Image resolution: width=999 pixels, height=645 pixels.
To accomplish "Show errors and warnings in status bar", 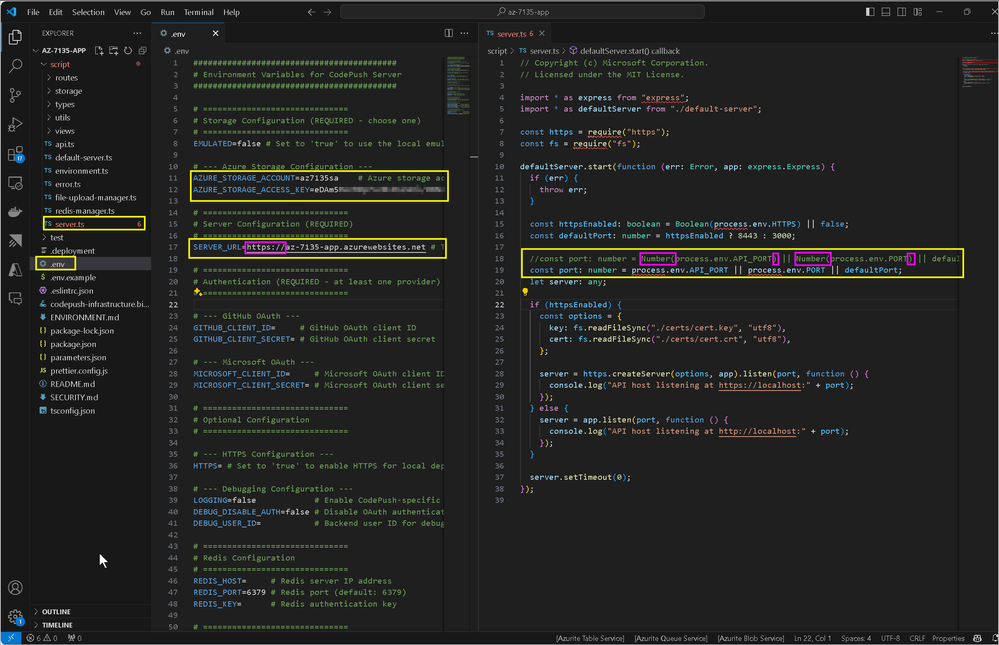I will tap(42, 638).
